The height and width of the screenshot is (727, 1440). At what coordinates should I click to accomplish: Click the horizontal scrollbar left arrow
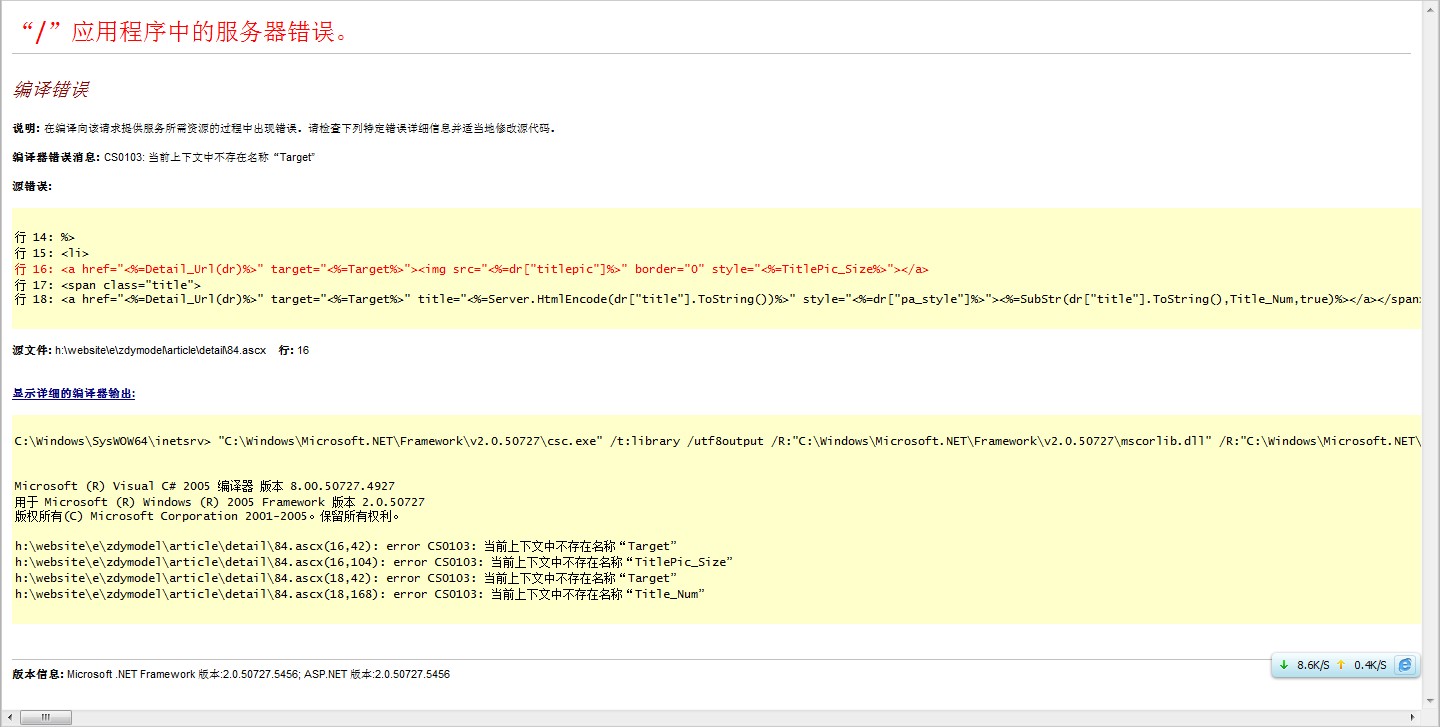point(8,718)
